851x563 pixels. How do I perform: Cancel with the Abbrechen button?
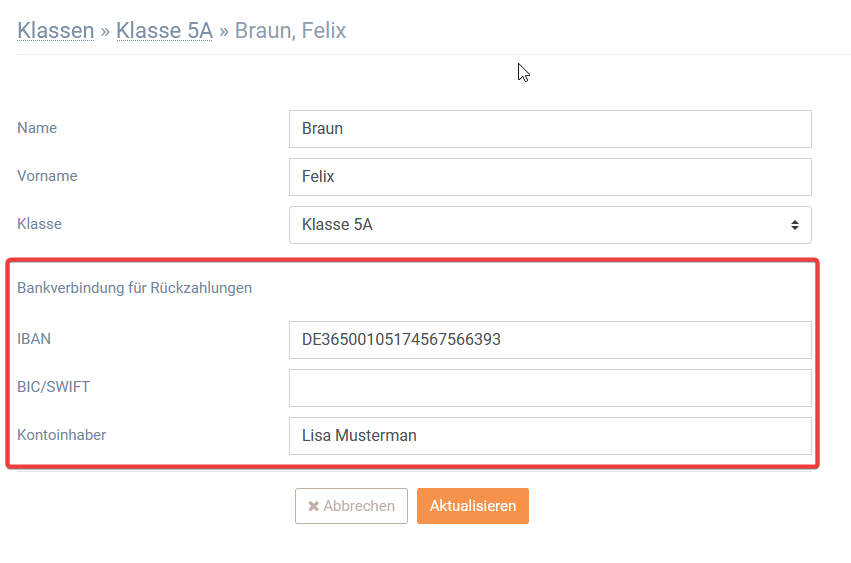[x=351, y=506]
